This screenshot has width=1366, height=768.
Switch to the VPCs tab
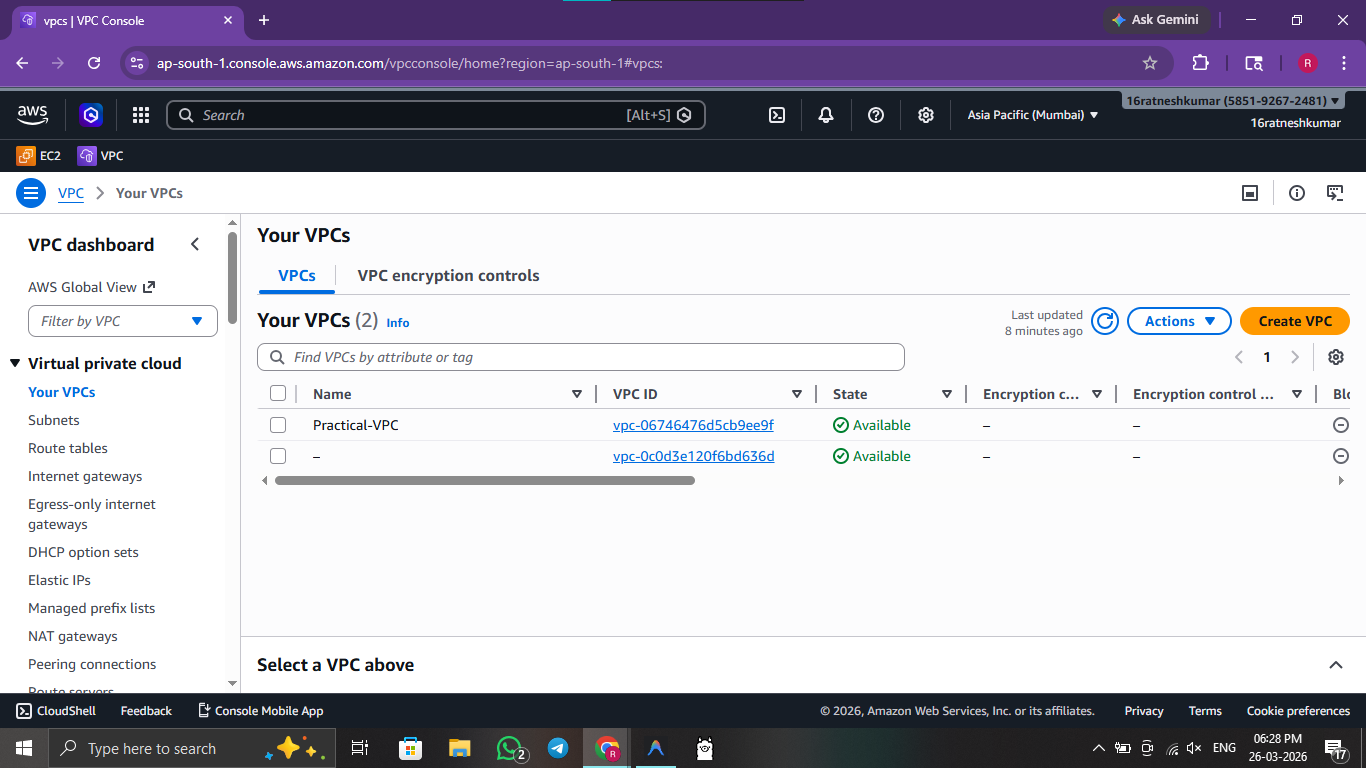point(297,276)
